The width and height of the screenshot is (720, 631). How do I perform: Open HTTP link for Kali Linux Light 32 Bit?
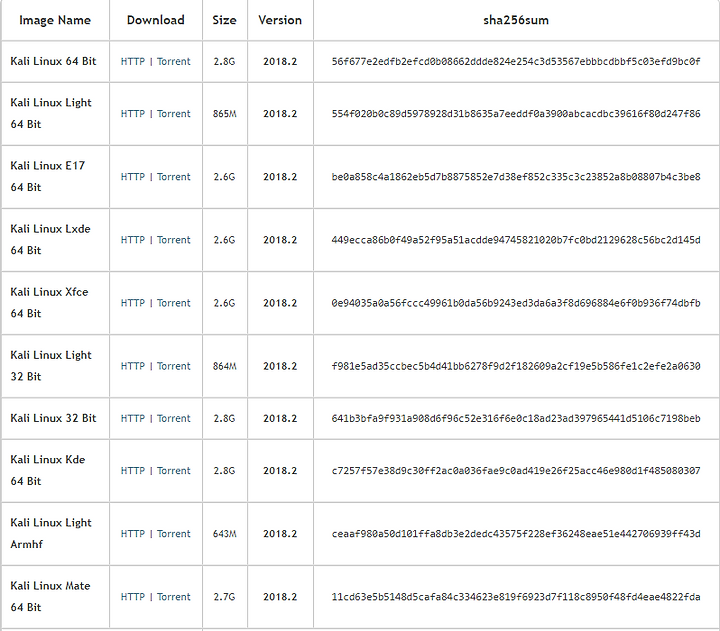coord(133,366)
